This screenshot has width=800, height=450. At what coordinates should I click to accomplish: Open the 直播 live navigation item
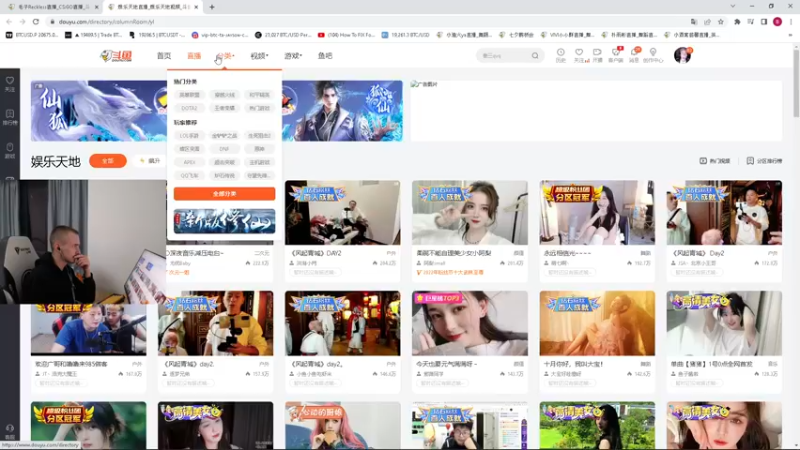194,56
